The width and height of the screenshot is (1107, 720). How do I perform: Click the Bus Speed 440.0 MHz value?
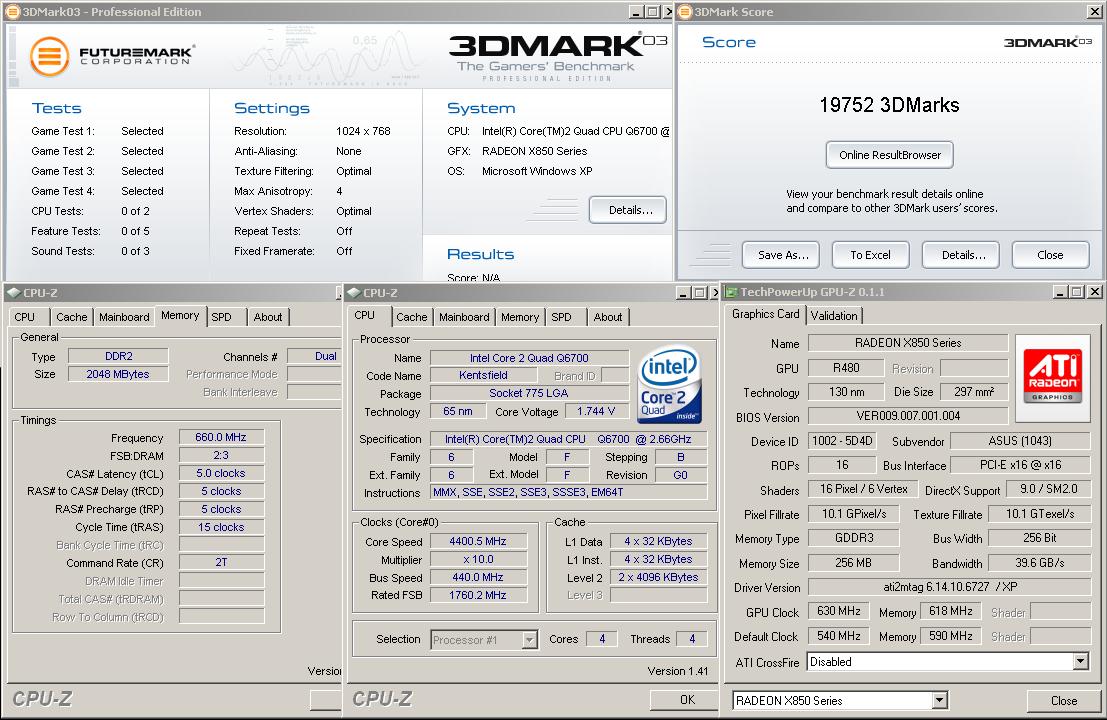click(478, 577)
